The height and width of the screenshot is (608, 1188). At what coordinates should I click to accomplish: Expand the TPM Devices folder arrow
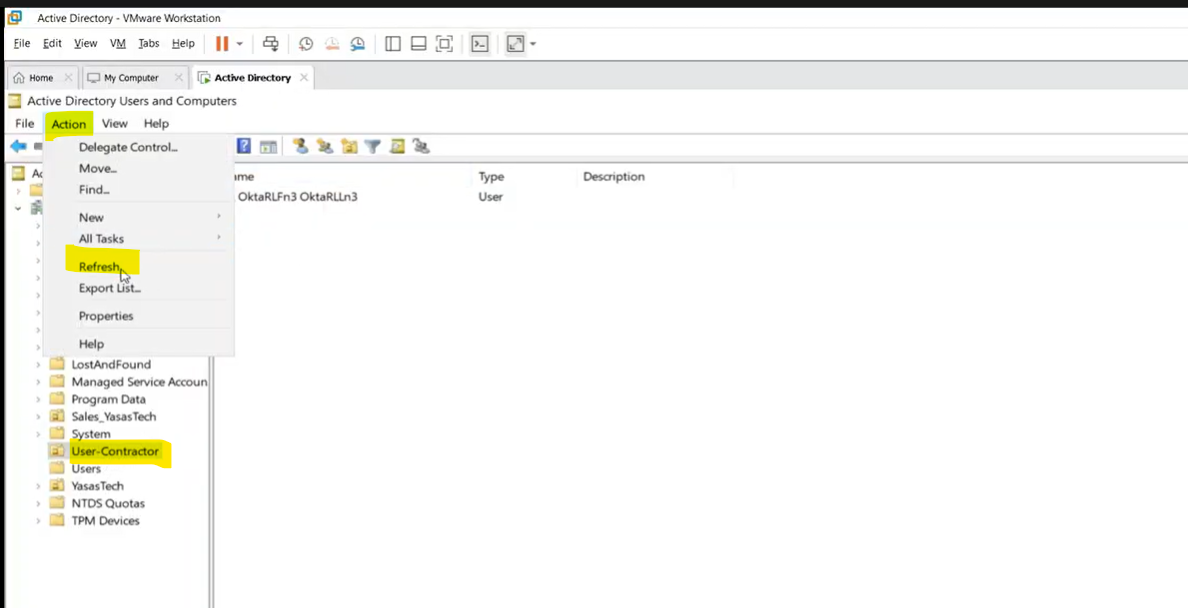[x=39, y=521]
